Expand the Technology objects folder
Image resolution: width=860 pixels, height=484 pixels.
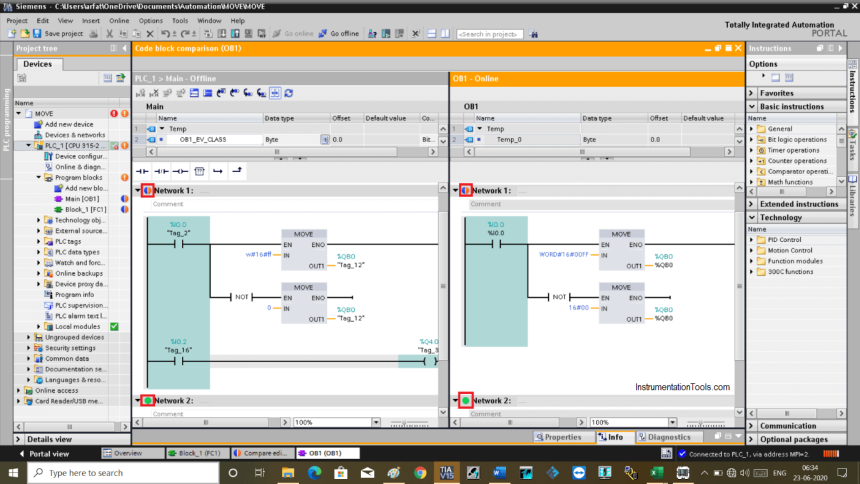(38, 220)
